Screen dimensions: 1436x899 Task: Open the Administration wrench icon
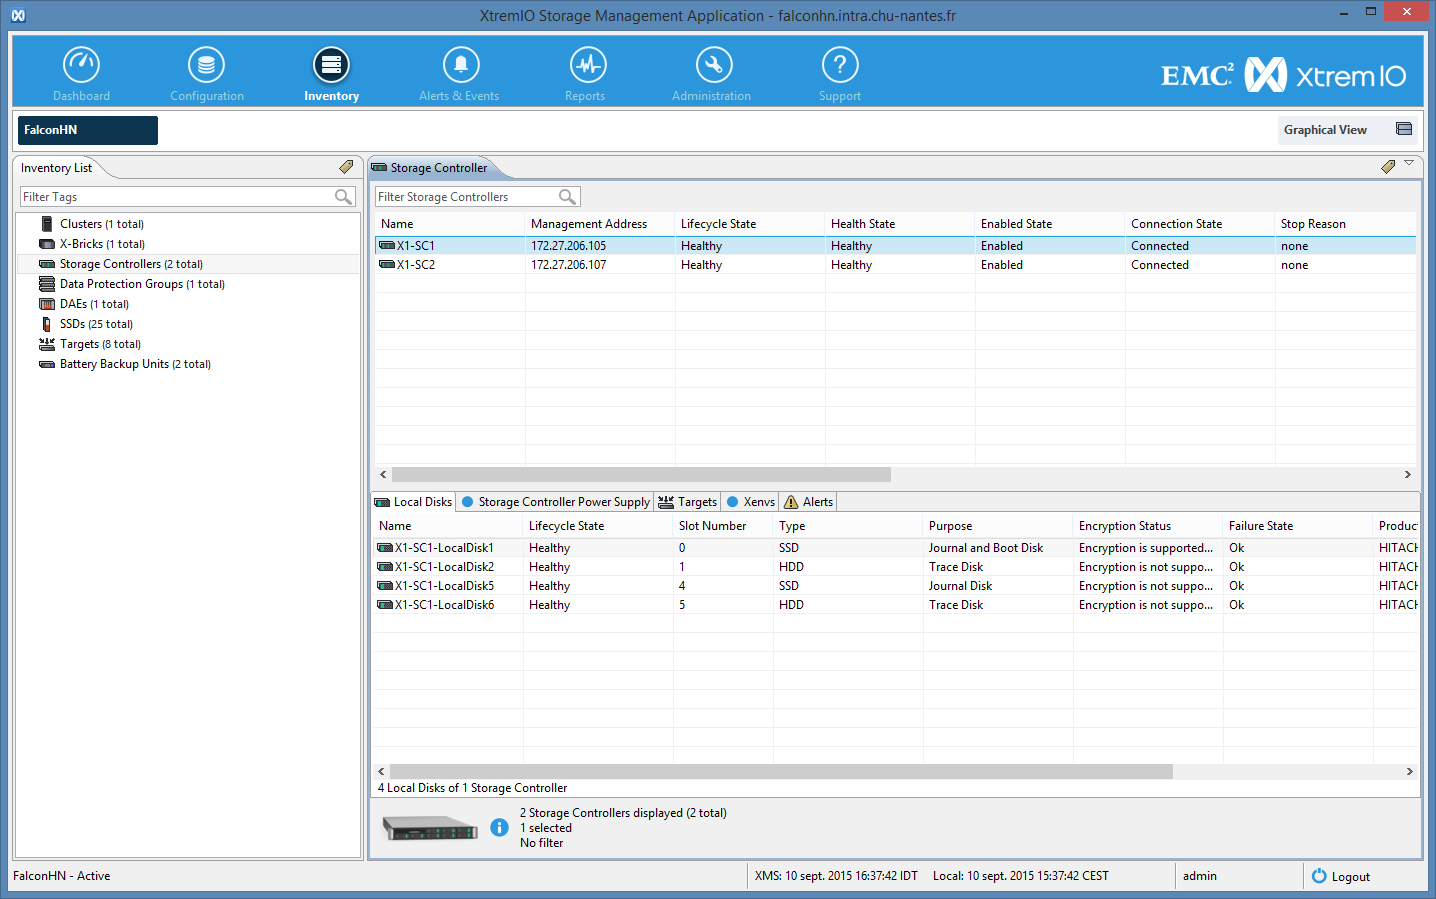click(x=713, y=66)
